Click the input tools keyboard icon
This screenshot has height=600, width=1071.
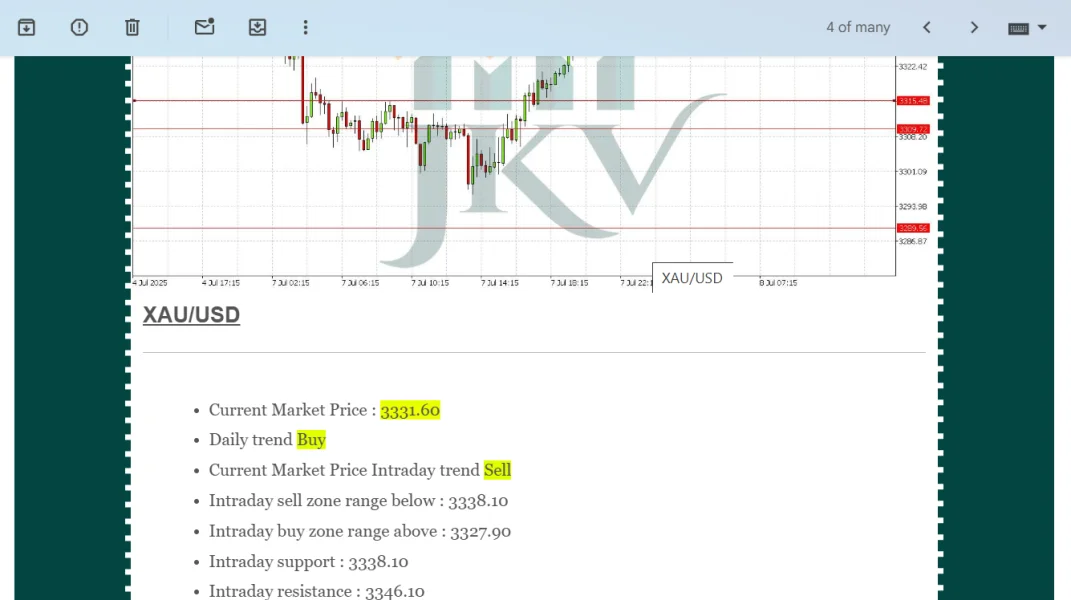click(1018, 28)
